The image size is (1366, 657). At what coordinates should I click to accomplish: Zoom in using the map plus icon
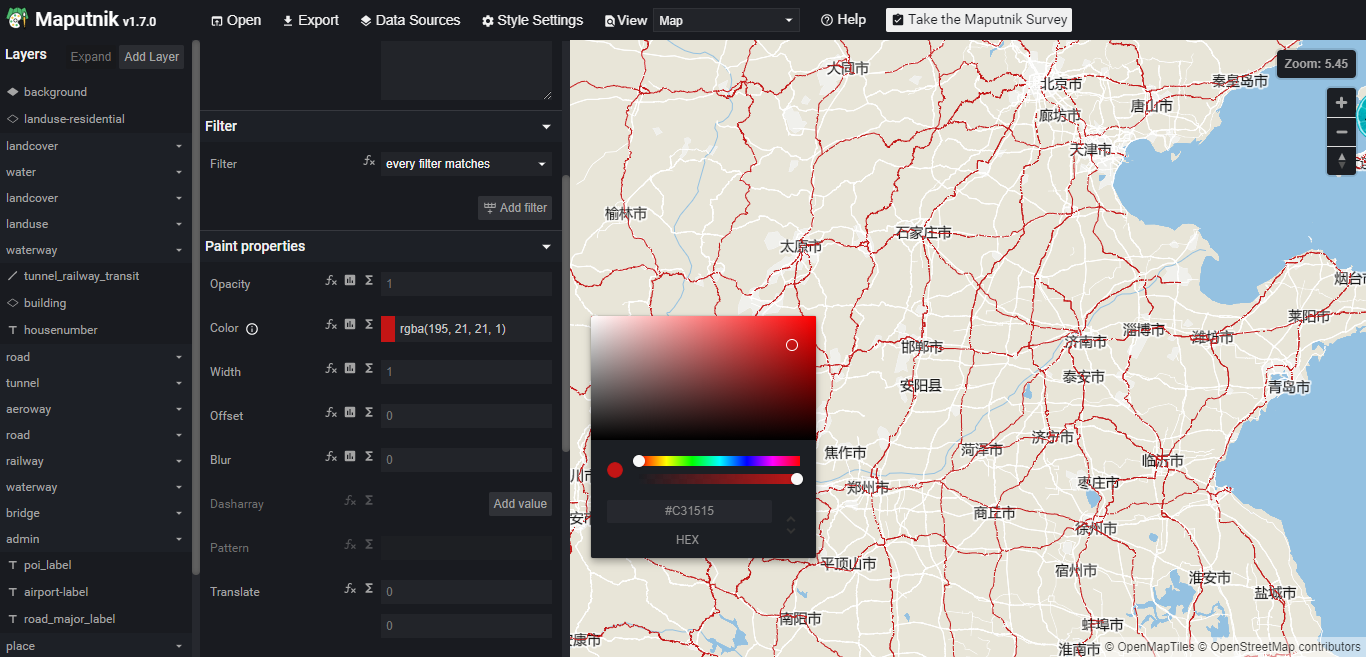1341,102
